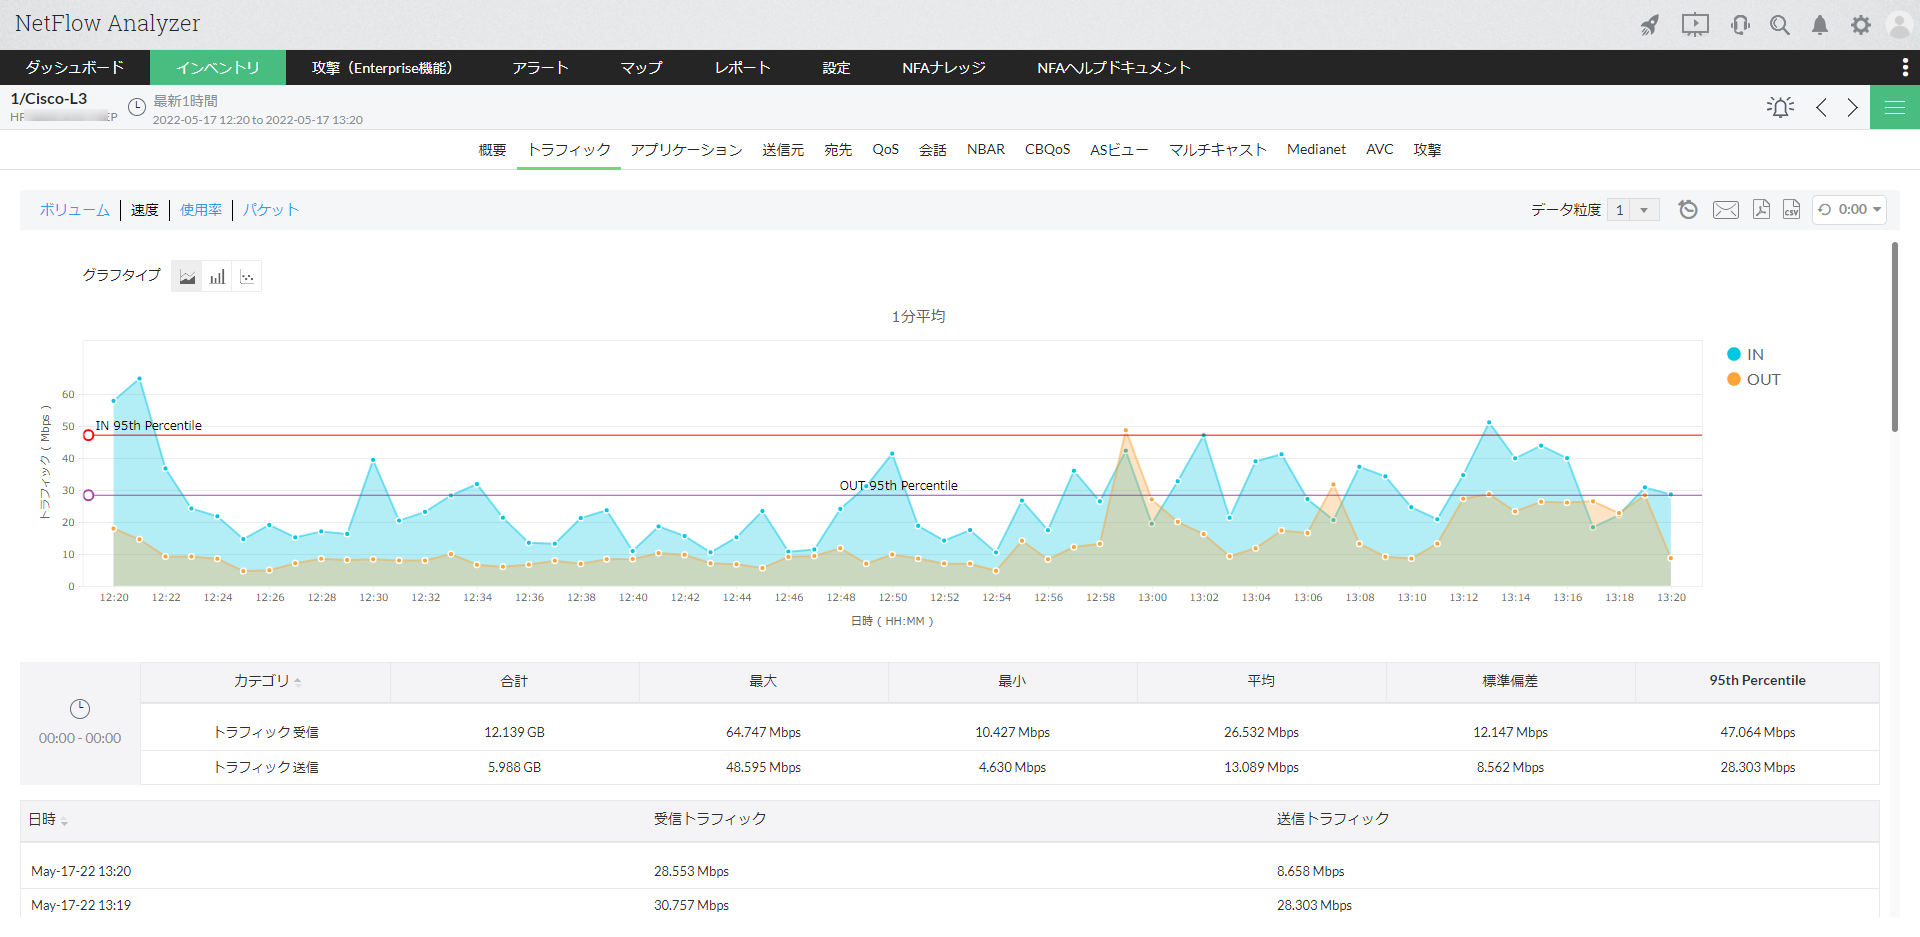
Task: Export the traffic data as CSV
Action: click(1791, 209)
